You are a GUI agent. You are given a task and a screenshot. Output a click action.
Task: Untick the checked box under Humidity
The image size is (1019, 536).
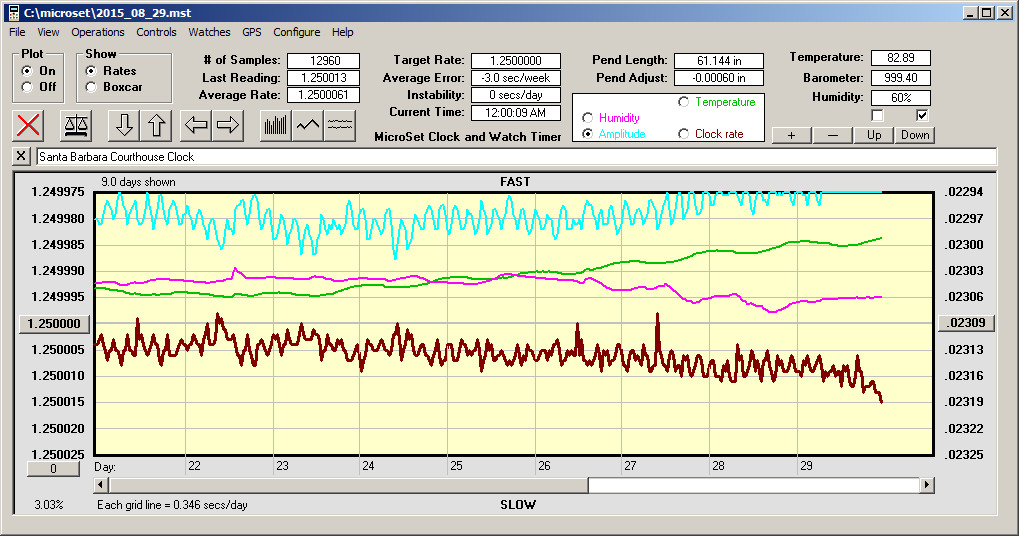point(922,116)
